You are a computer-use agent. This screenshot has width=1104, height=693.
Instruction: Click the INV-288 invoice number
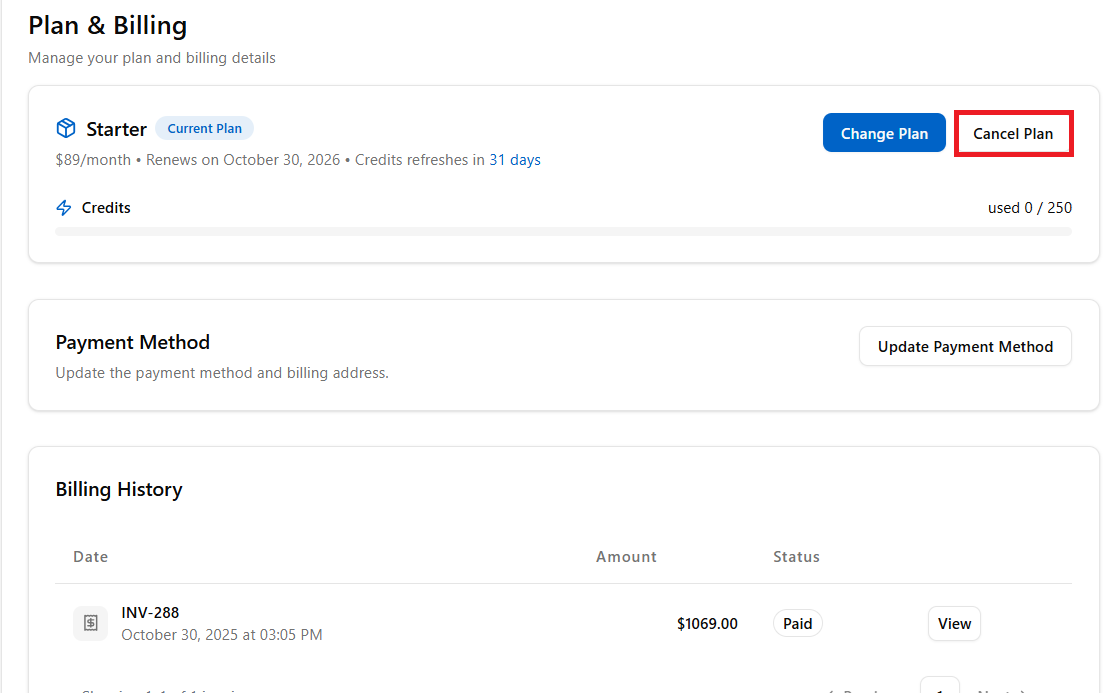point(150,613)
